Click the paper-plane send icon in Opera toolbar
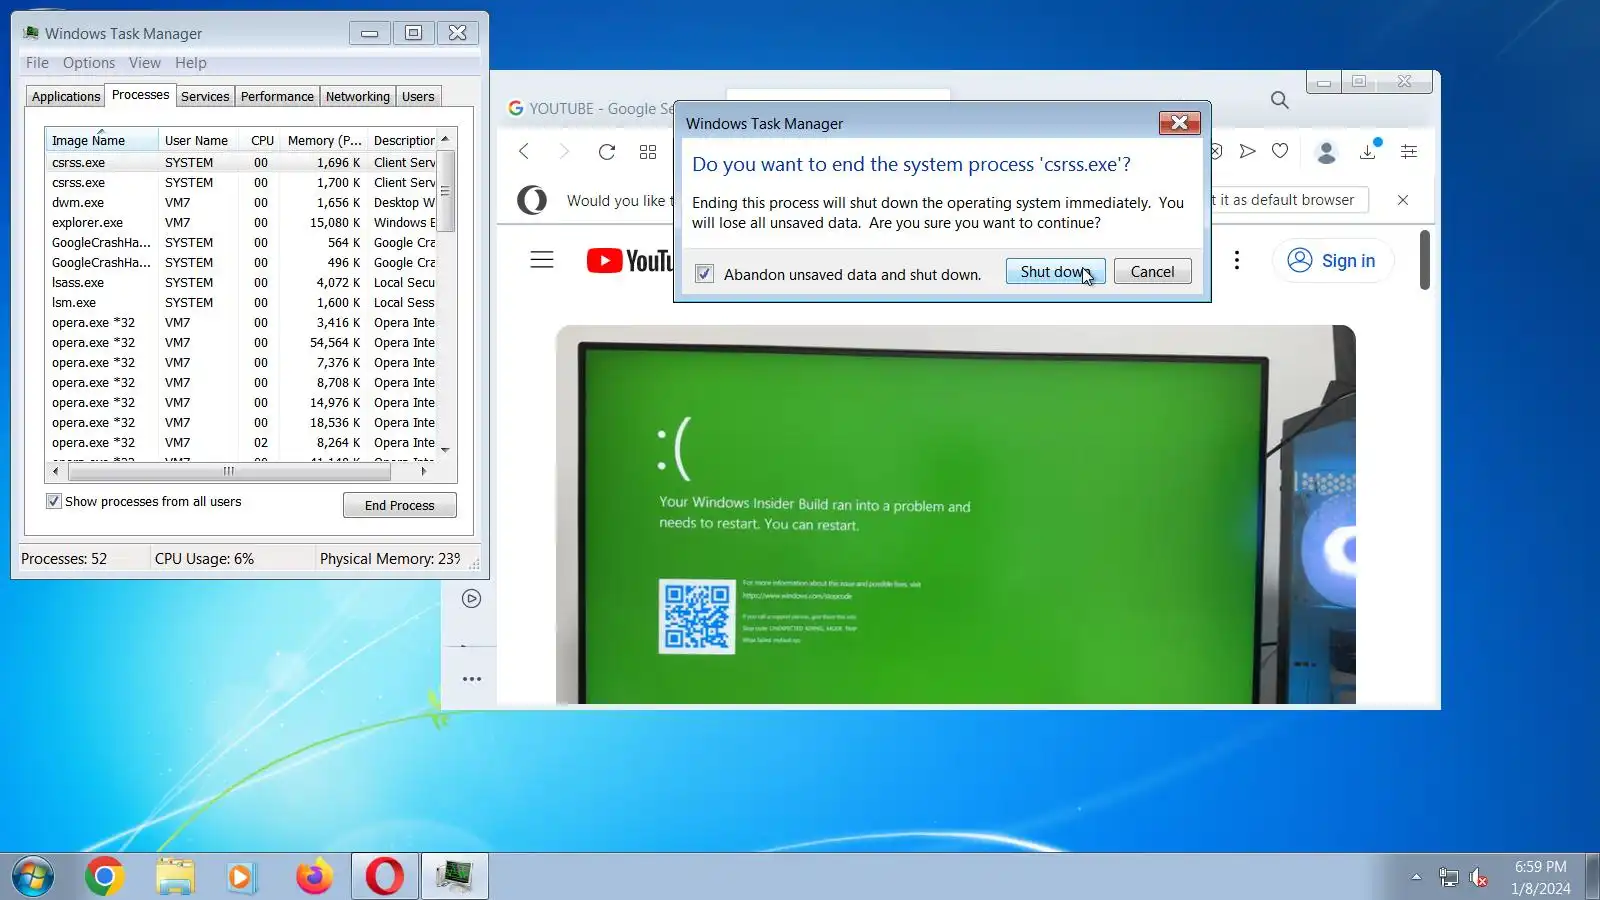 click(x=1247, y=151)
